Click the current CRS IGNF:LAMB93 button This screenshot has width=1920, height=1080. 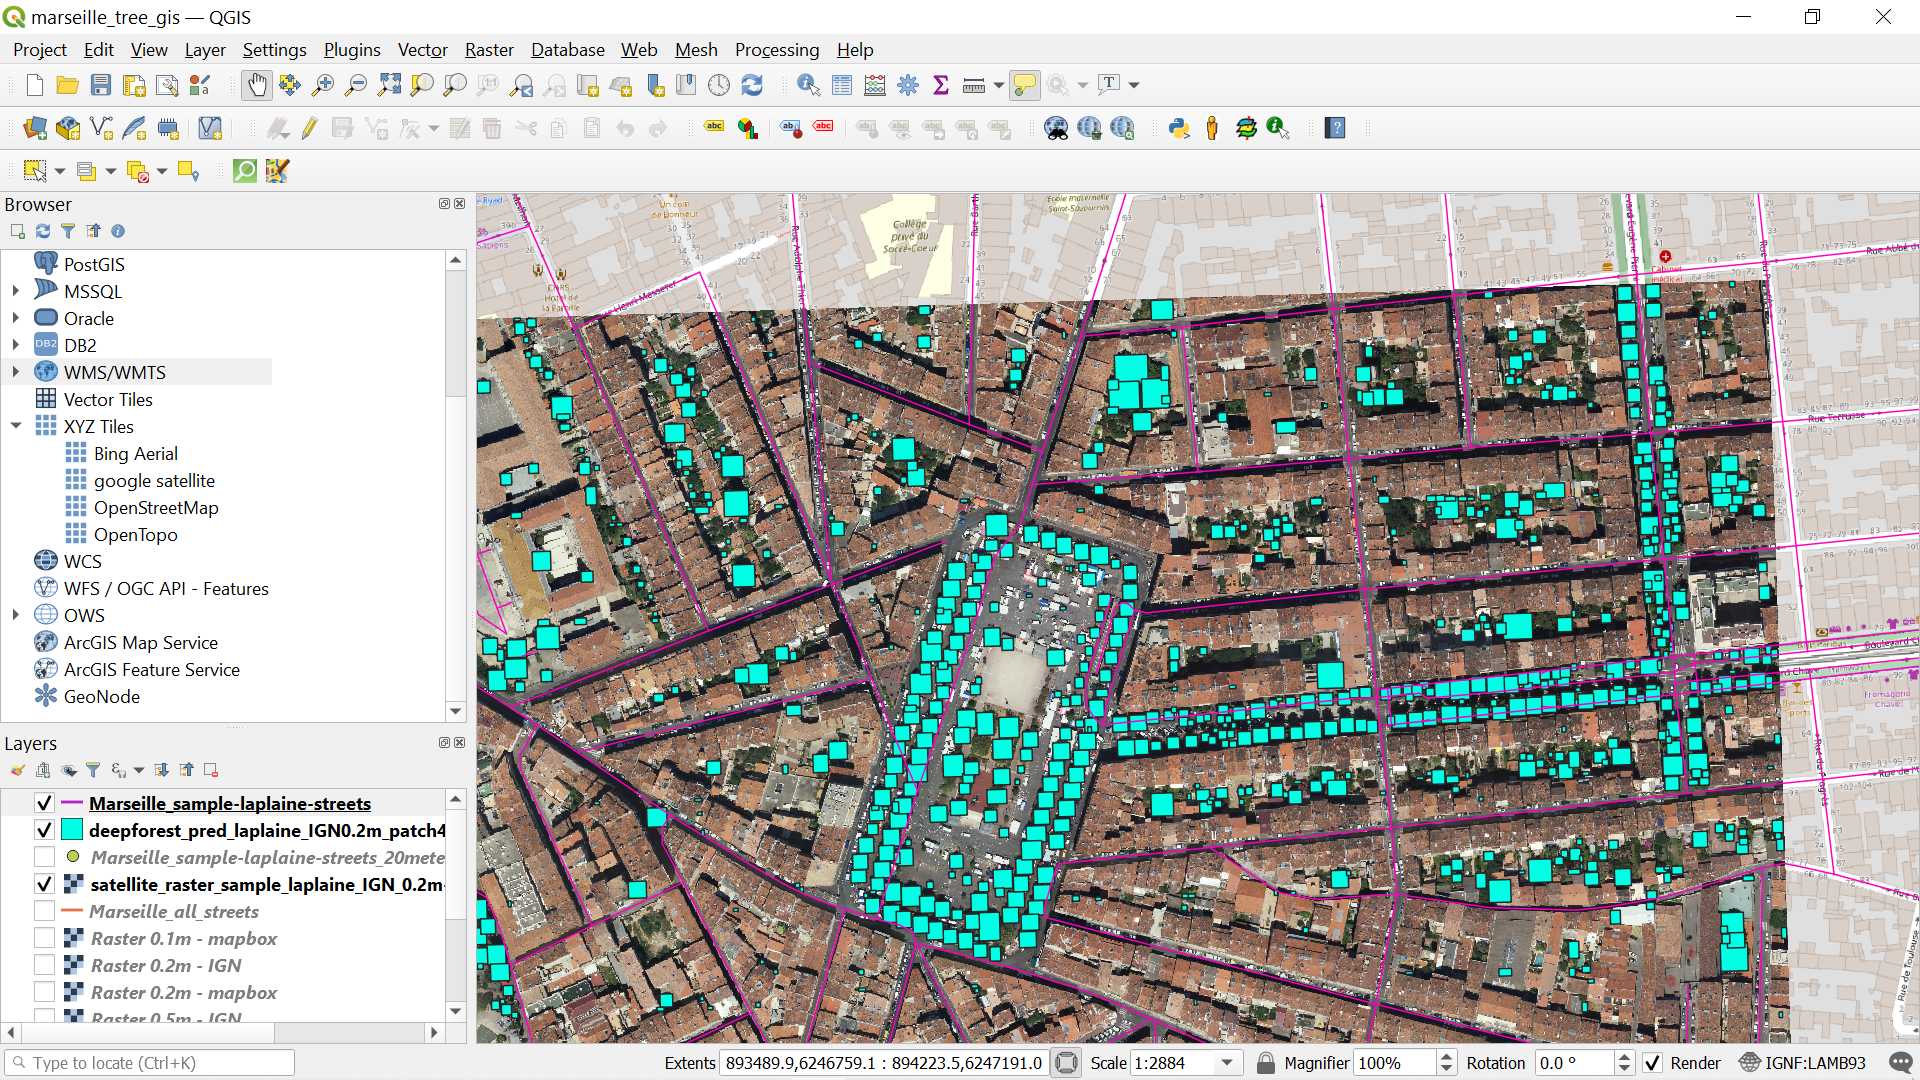coord(1803,1063)
